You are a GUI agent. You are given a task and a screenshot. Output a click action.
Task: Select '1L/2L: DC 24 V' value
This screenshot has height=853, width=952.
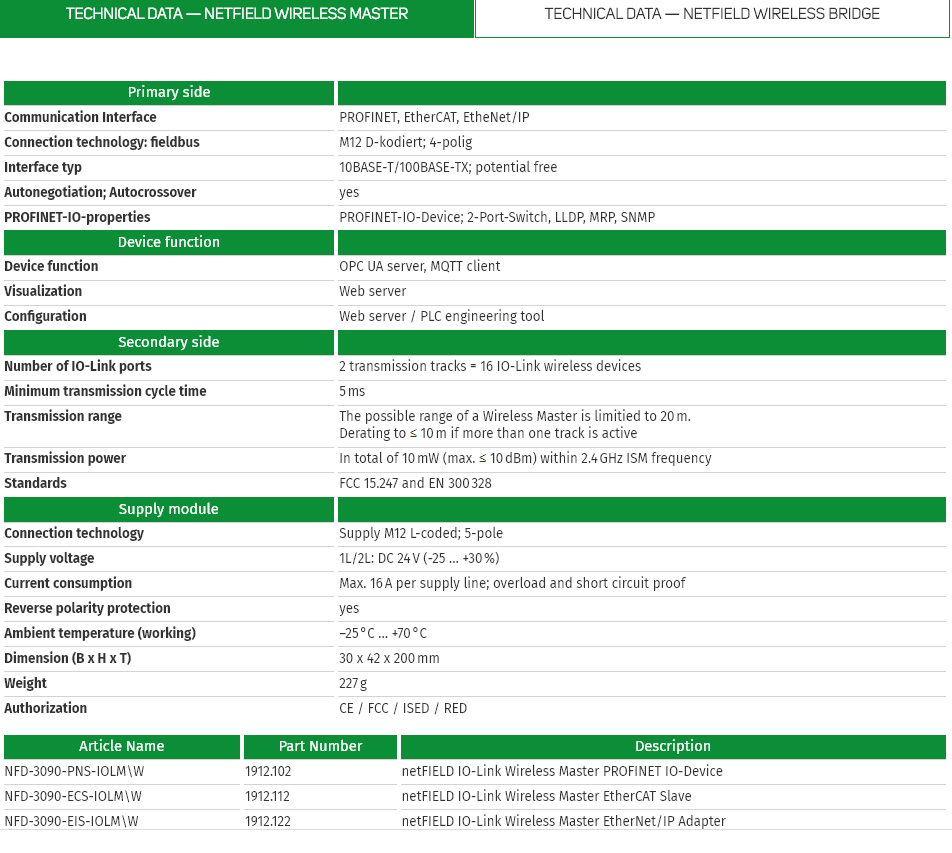coord(419,559)
